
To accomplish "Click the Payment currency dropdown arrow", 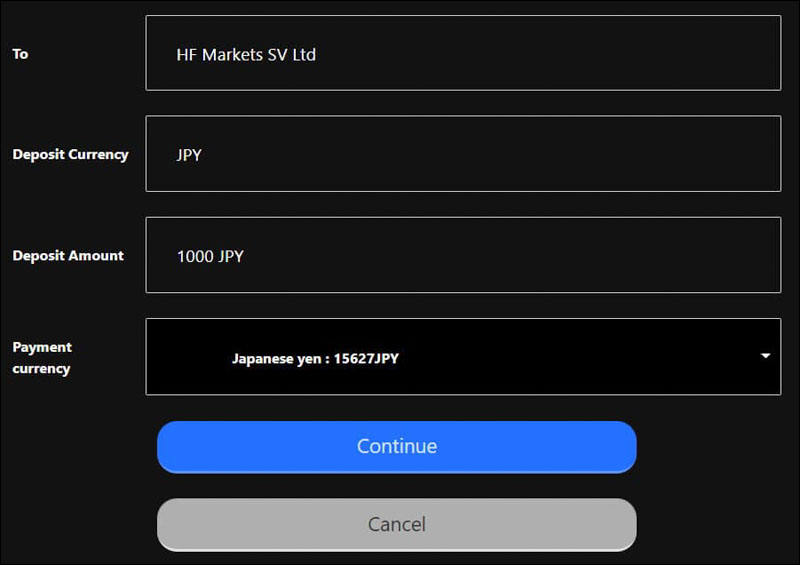I will coord(765,356).
